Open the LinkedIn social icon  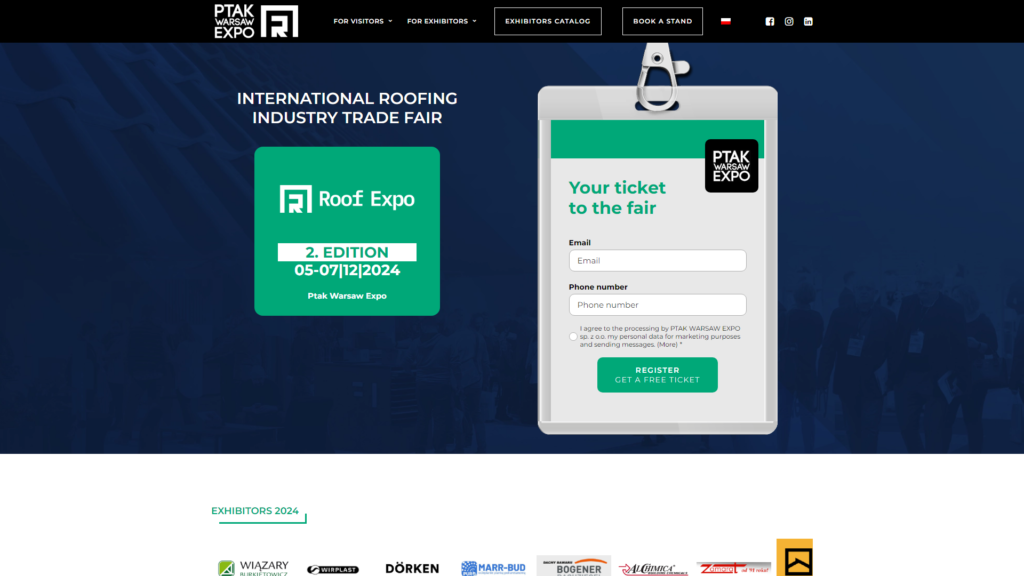808,22
